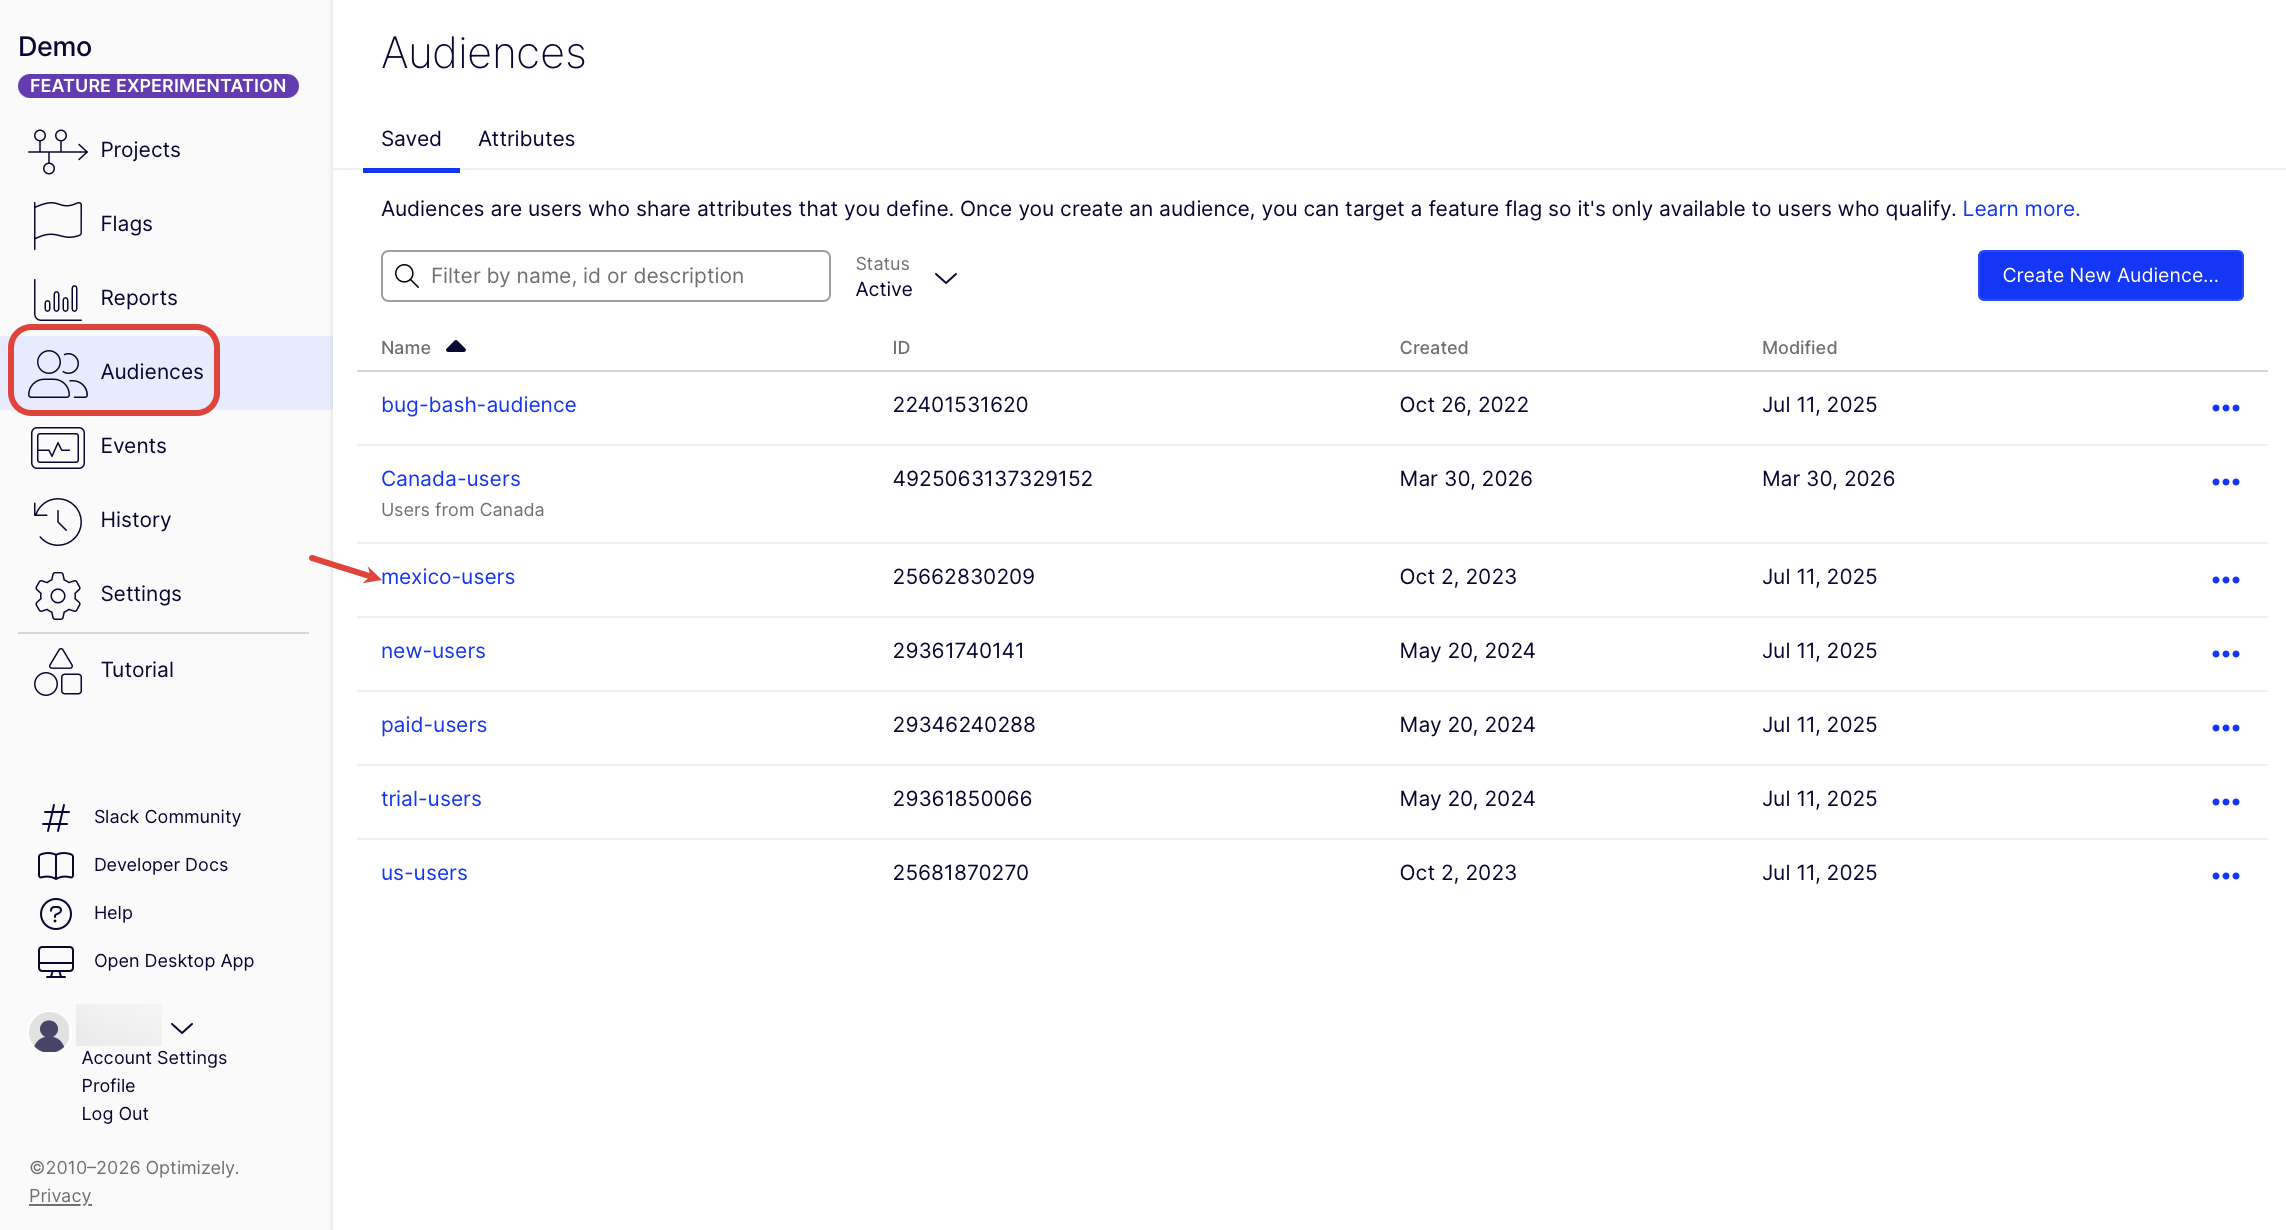Click the Flags icon
The height and width of the screenshot is (1230, 2286).
57,224
